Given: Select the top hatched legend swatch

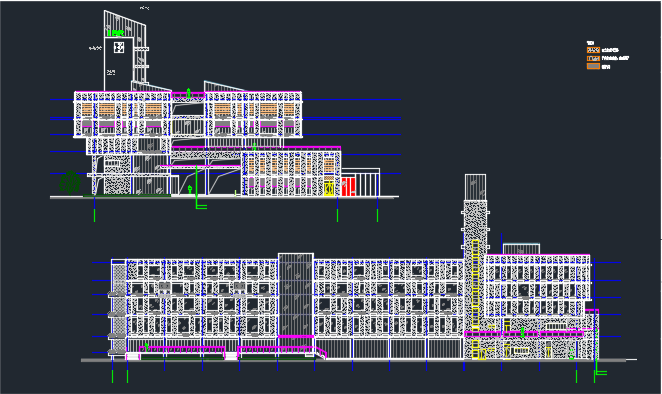Looking at the screenshot, I should coord(593,50).
